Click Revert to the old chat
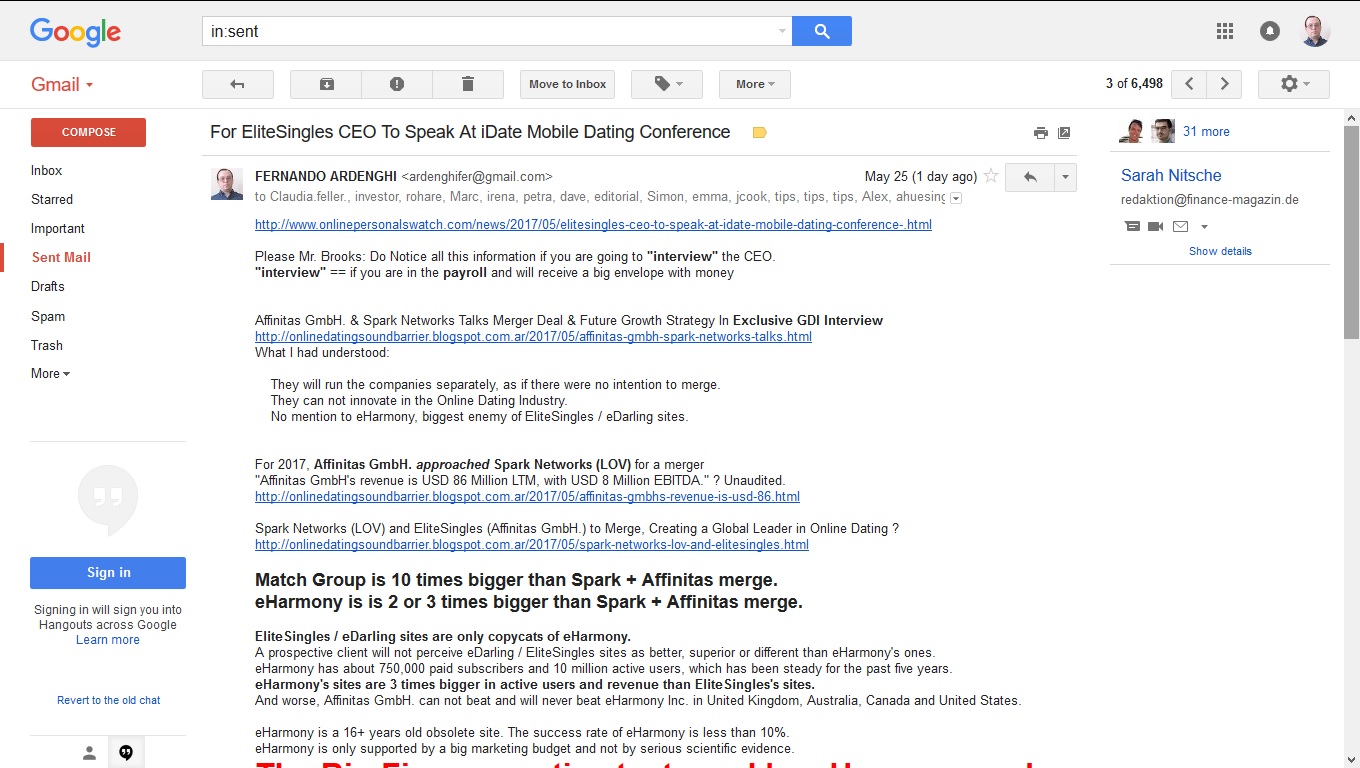The width and height of the screenshot is (1360, 768). pos(108,700)
